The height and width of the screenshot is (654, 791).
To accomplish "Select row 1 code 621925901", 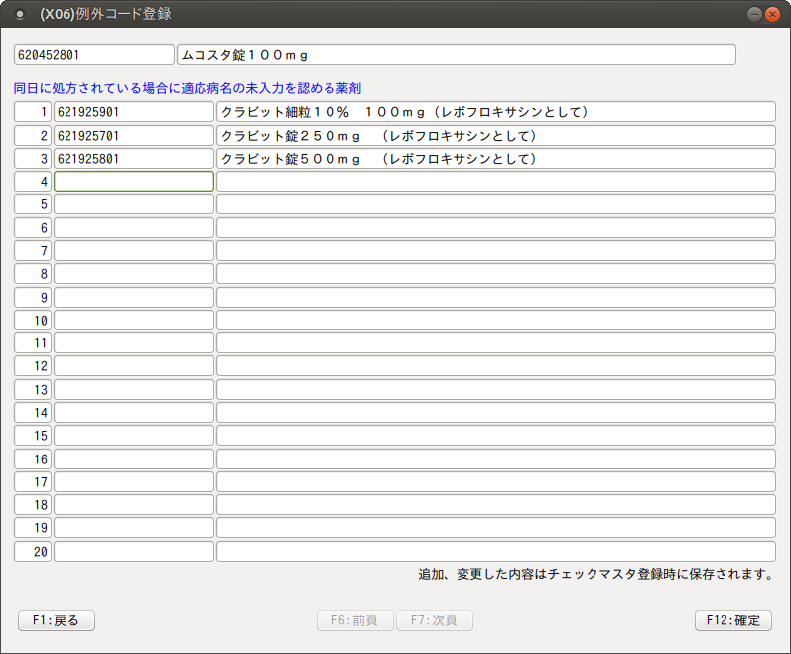I will click(133, 112).
